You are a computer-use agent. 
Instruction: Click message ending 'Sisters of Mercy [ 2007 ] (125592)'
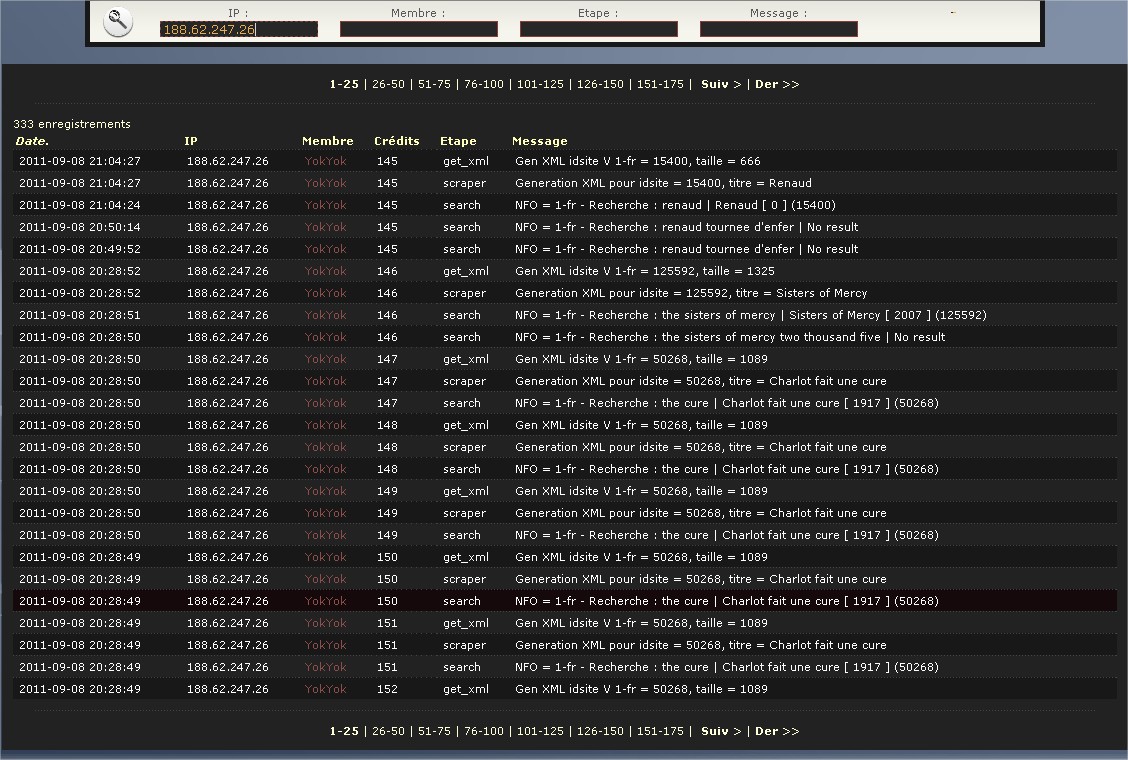(750, 315)
